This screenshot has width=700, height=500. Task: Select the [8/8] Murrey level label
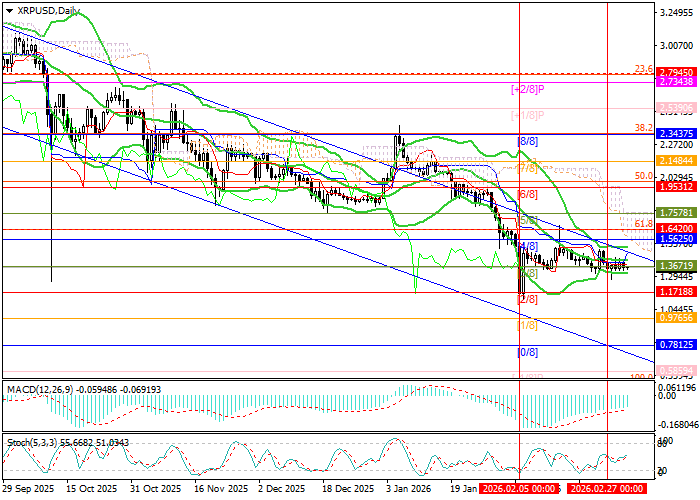[x=527, y=142]
